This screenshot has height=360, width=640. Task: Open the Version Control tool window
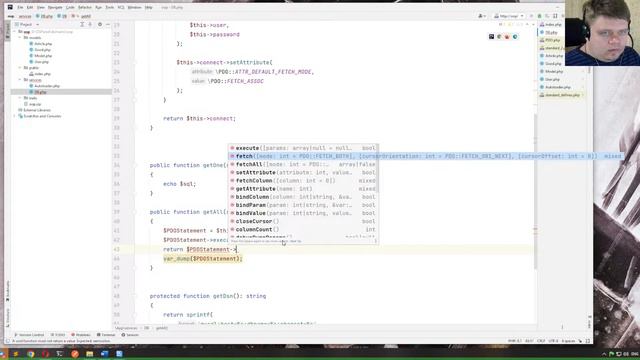(29, 335)
